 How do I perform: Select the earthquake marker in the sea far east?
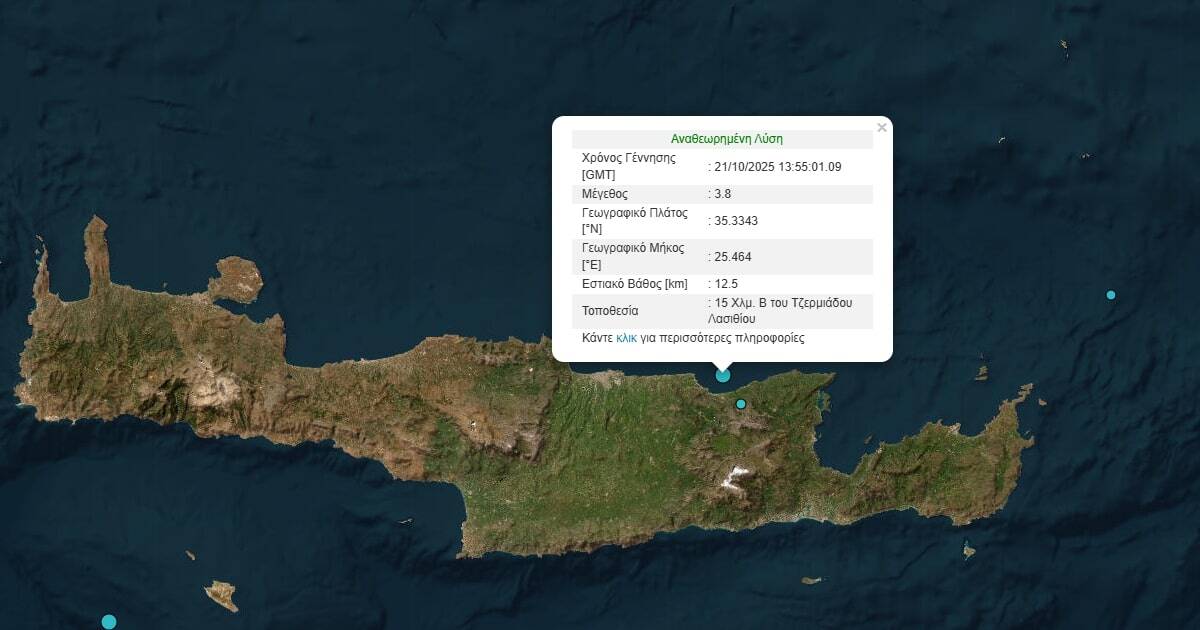click(1110, 295)
